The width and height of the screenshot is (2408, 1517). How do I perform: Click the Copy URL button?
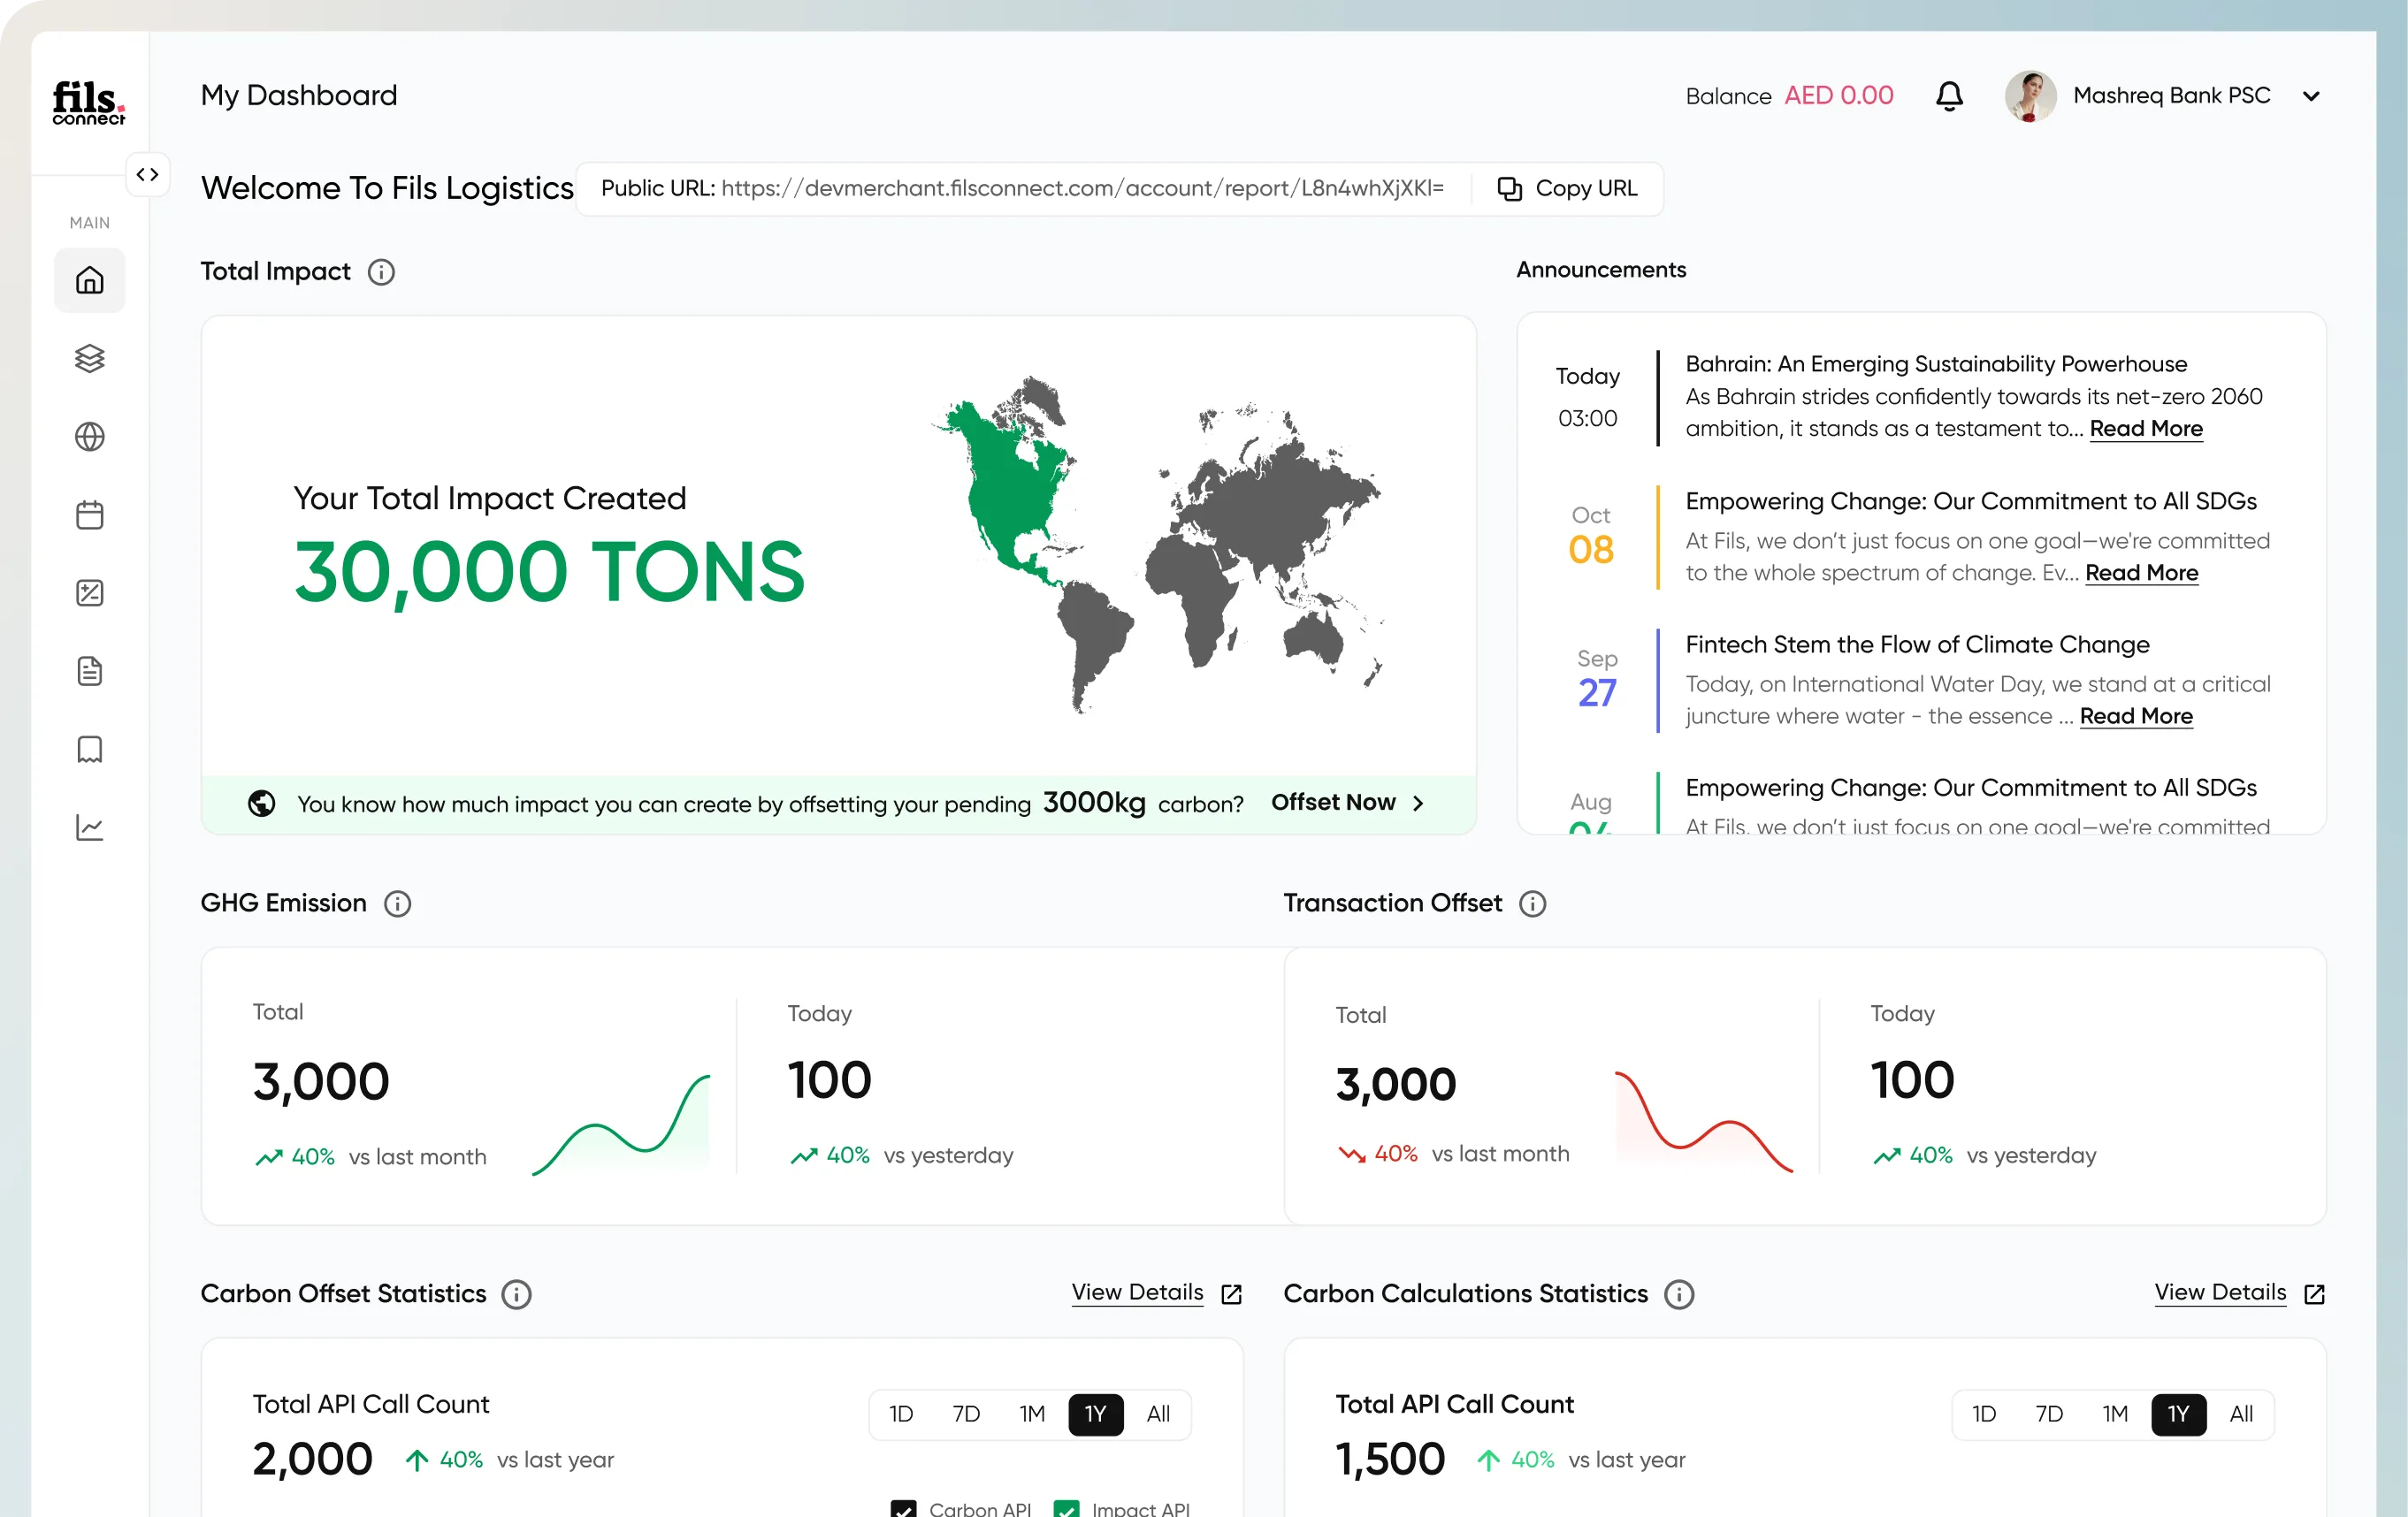pos(1567,188)
